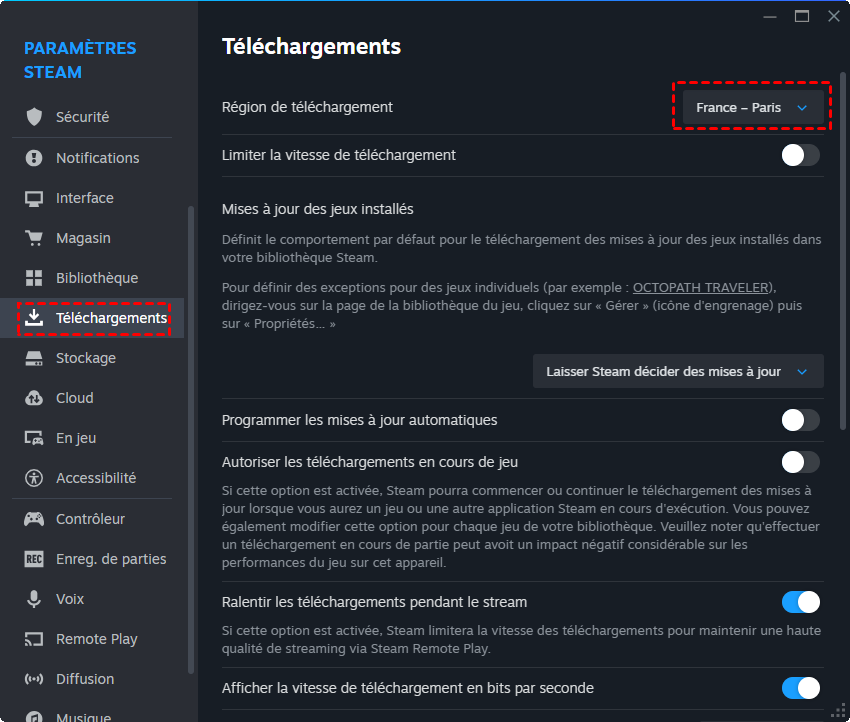Screen dimensions: 850x722
Task: Open Notifications via its alert icon
Action: coord(35,158)
